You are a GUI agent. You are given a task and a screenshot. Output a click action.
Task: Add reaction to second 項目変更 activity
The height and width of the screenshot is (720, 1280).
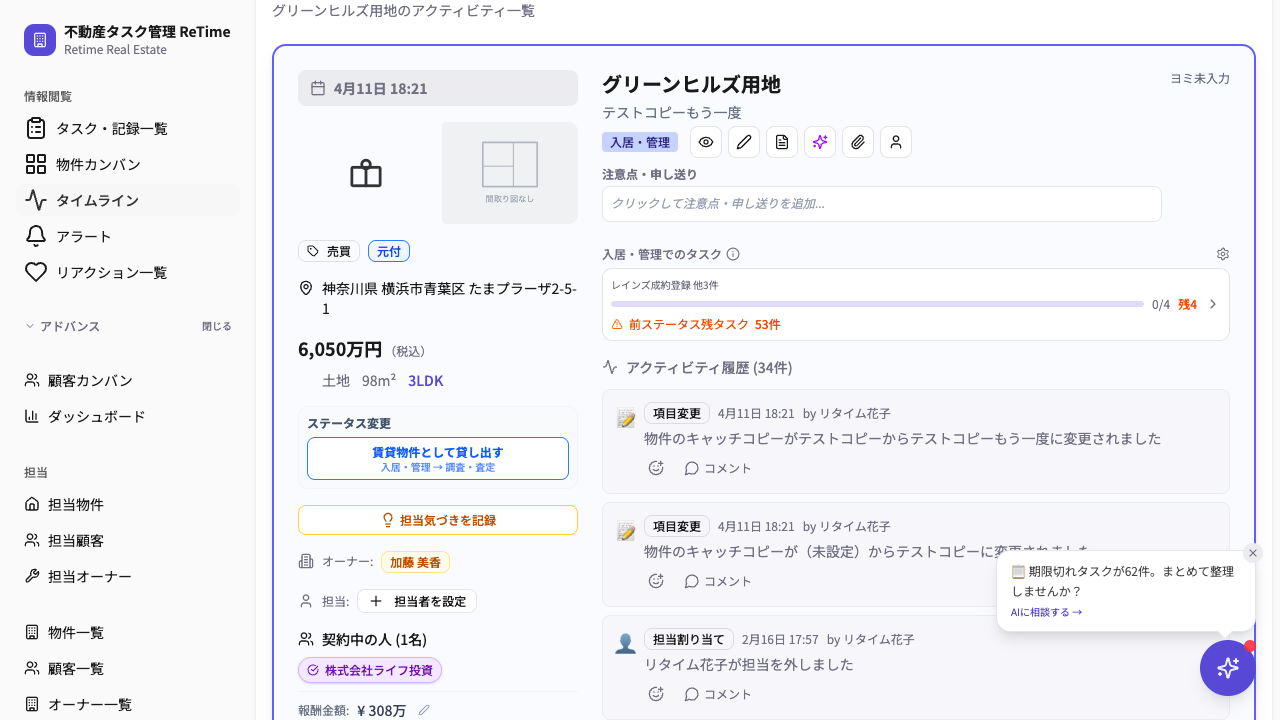click(x=656, y=581)
